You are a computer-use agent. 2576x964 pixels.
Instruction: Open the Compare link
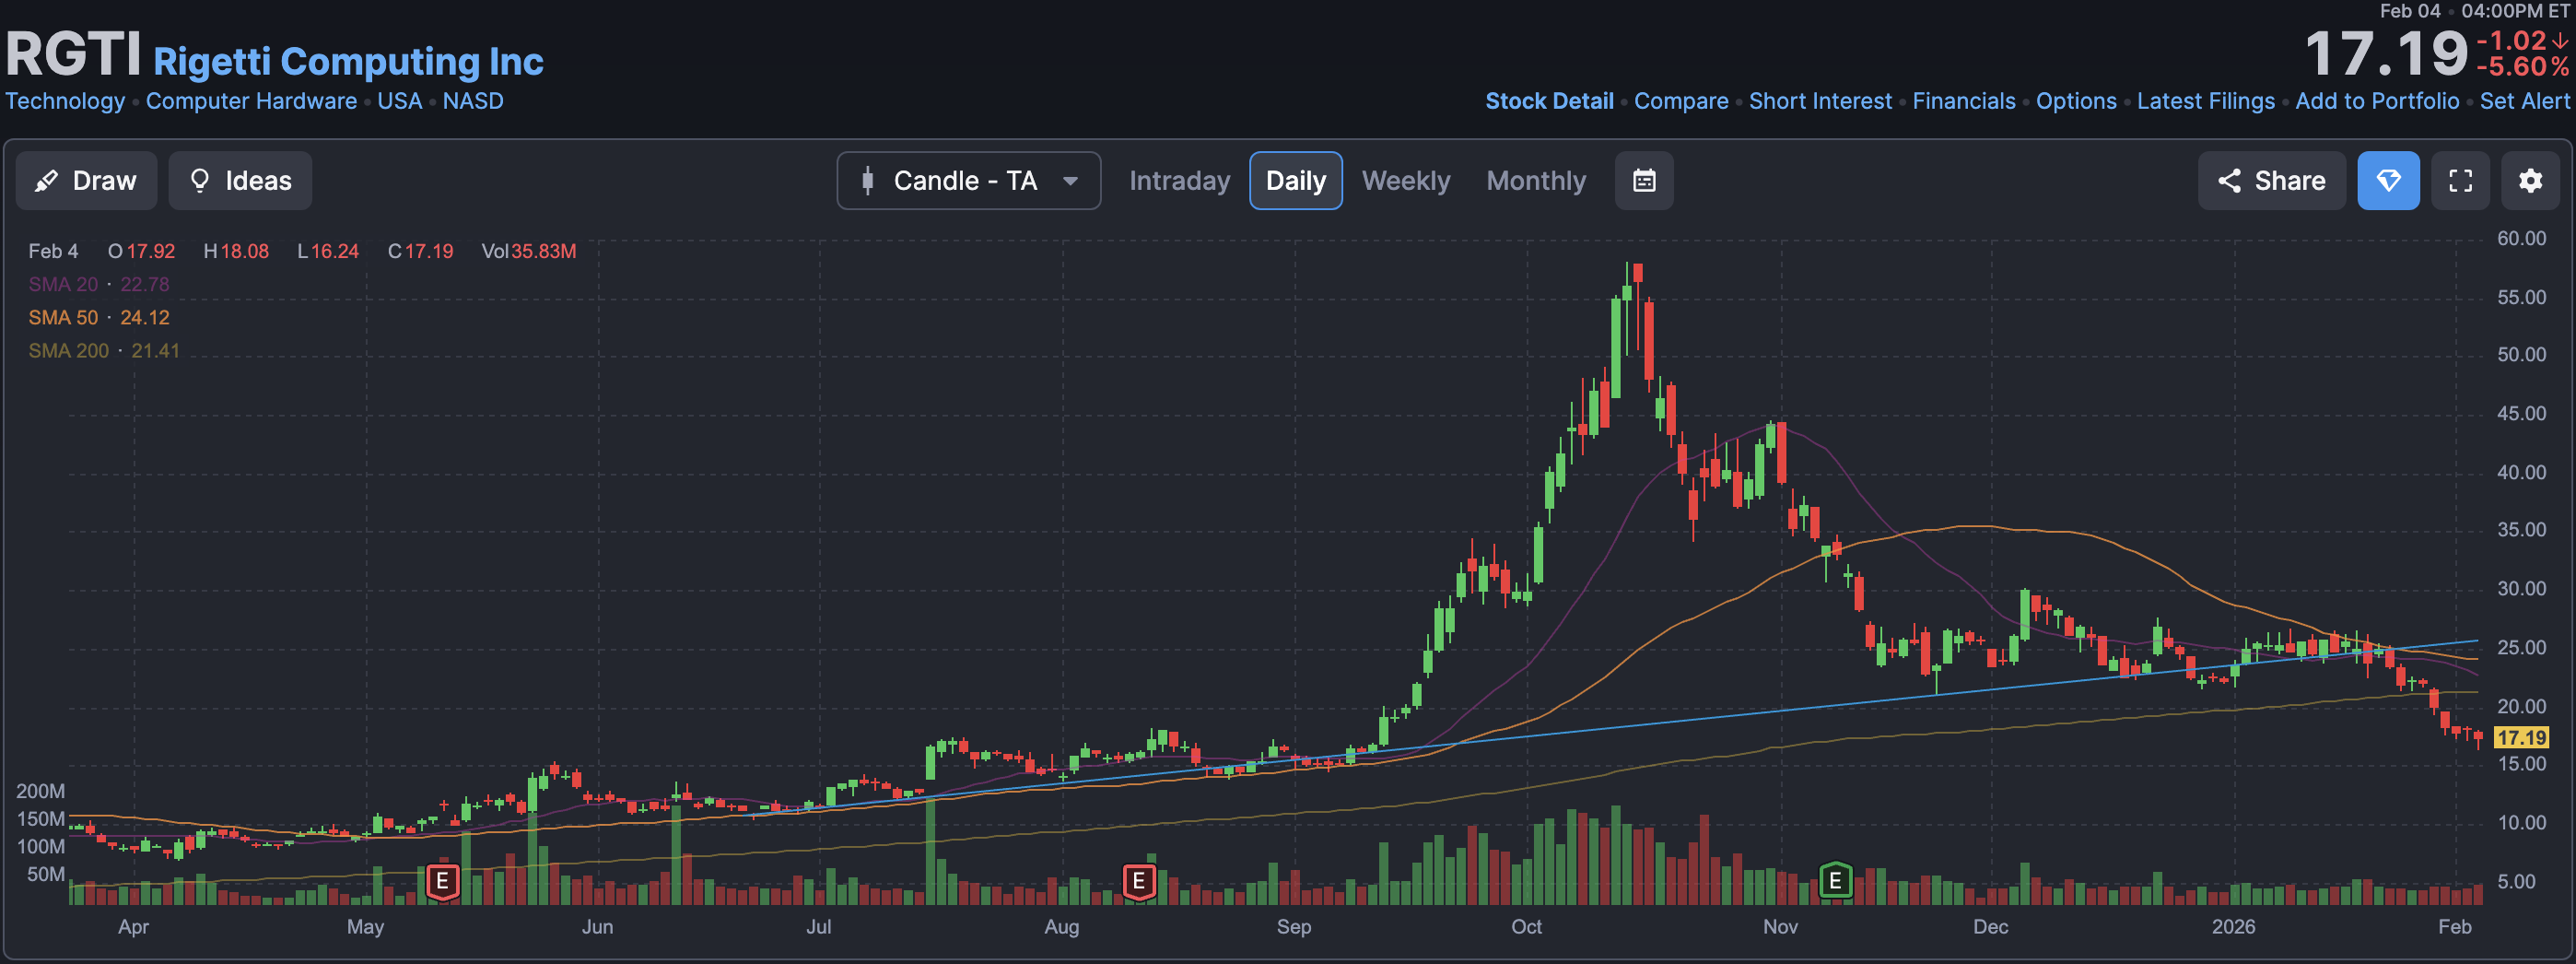click(x=1681, y=101)
